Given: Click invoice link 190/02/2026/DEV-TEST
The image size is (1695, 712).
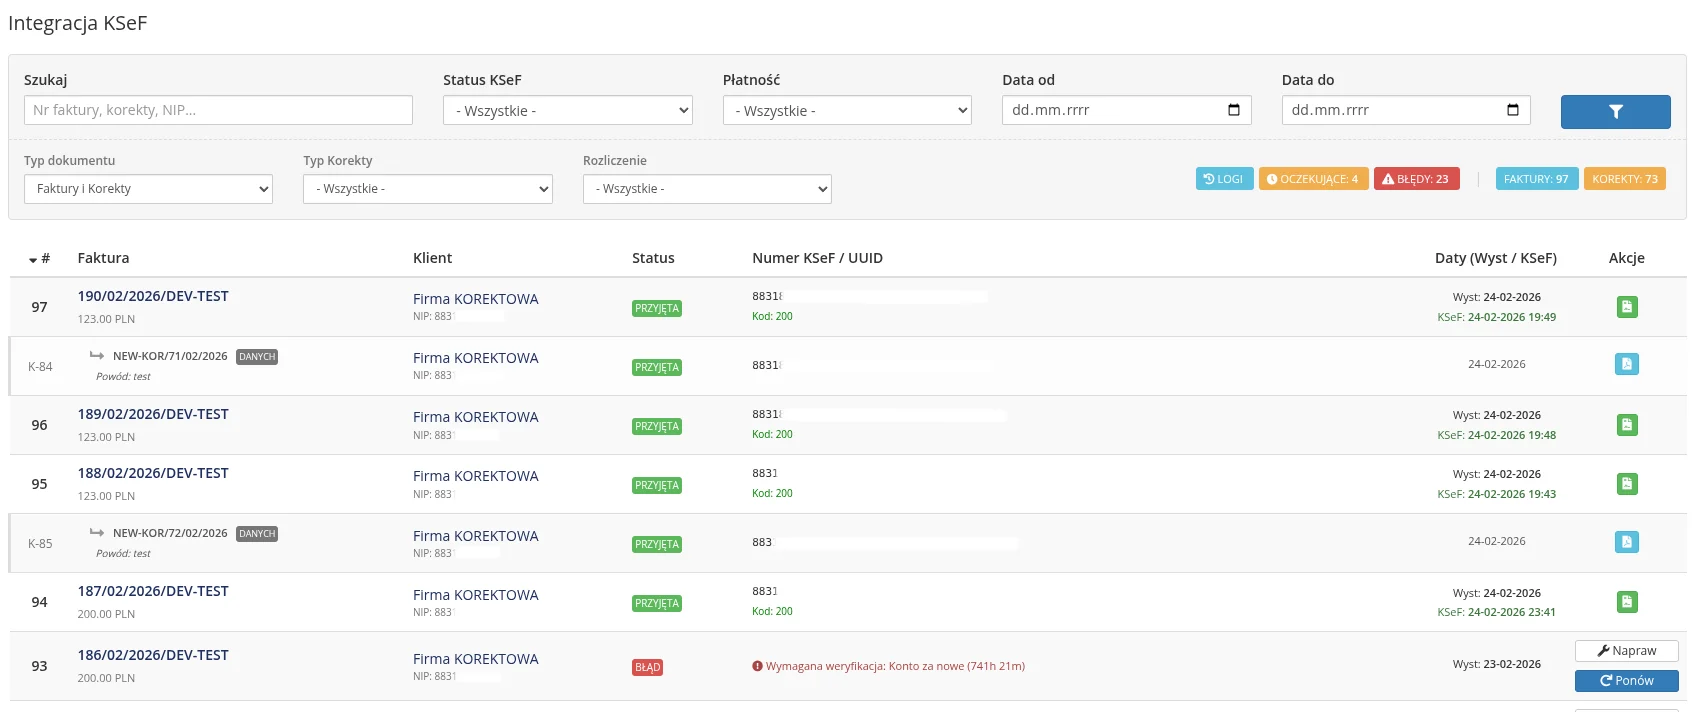Looking at the screenshot, I should tap(153, 296).
